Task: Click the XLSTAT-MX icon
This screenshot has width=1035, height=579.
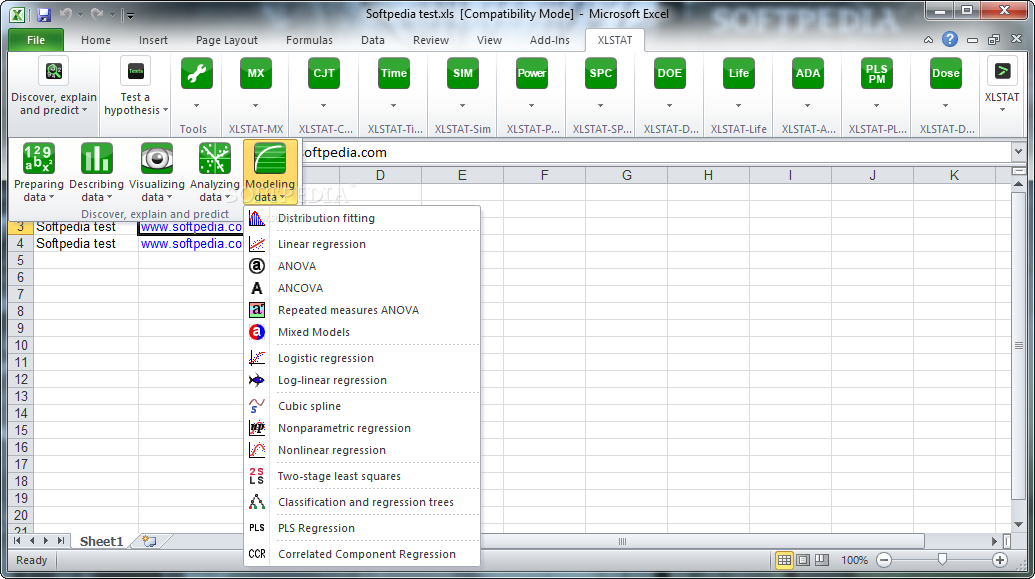Action: pos(255,73)
